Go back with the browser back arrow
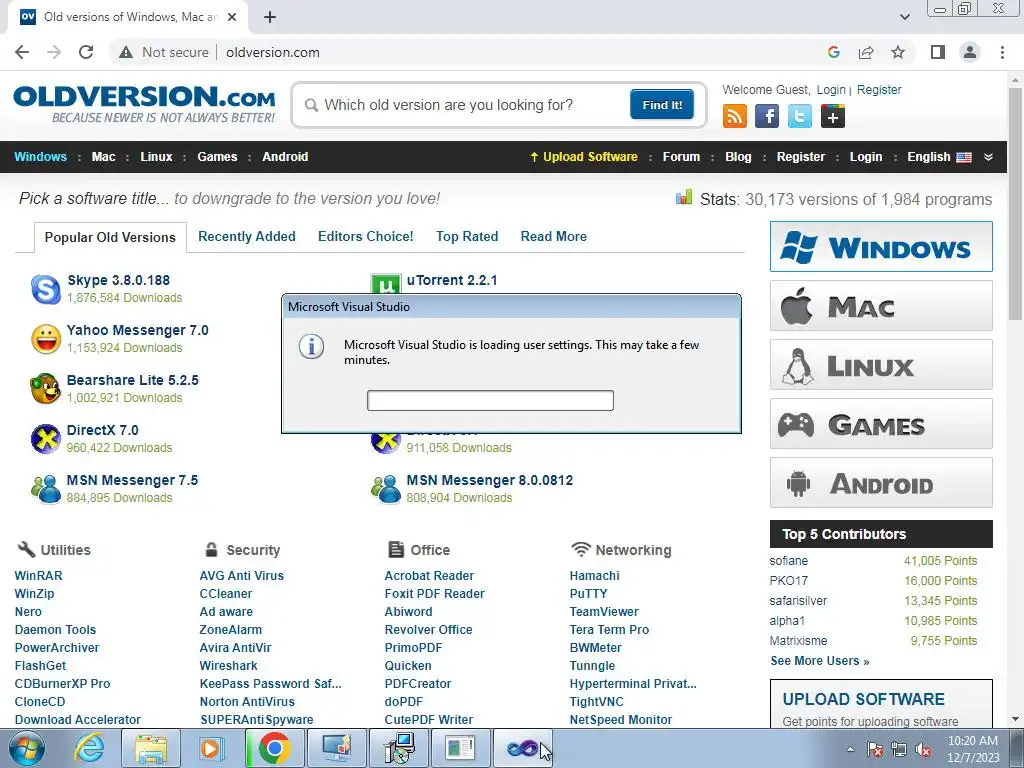The image size is (1024, 768). 22,52
